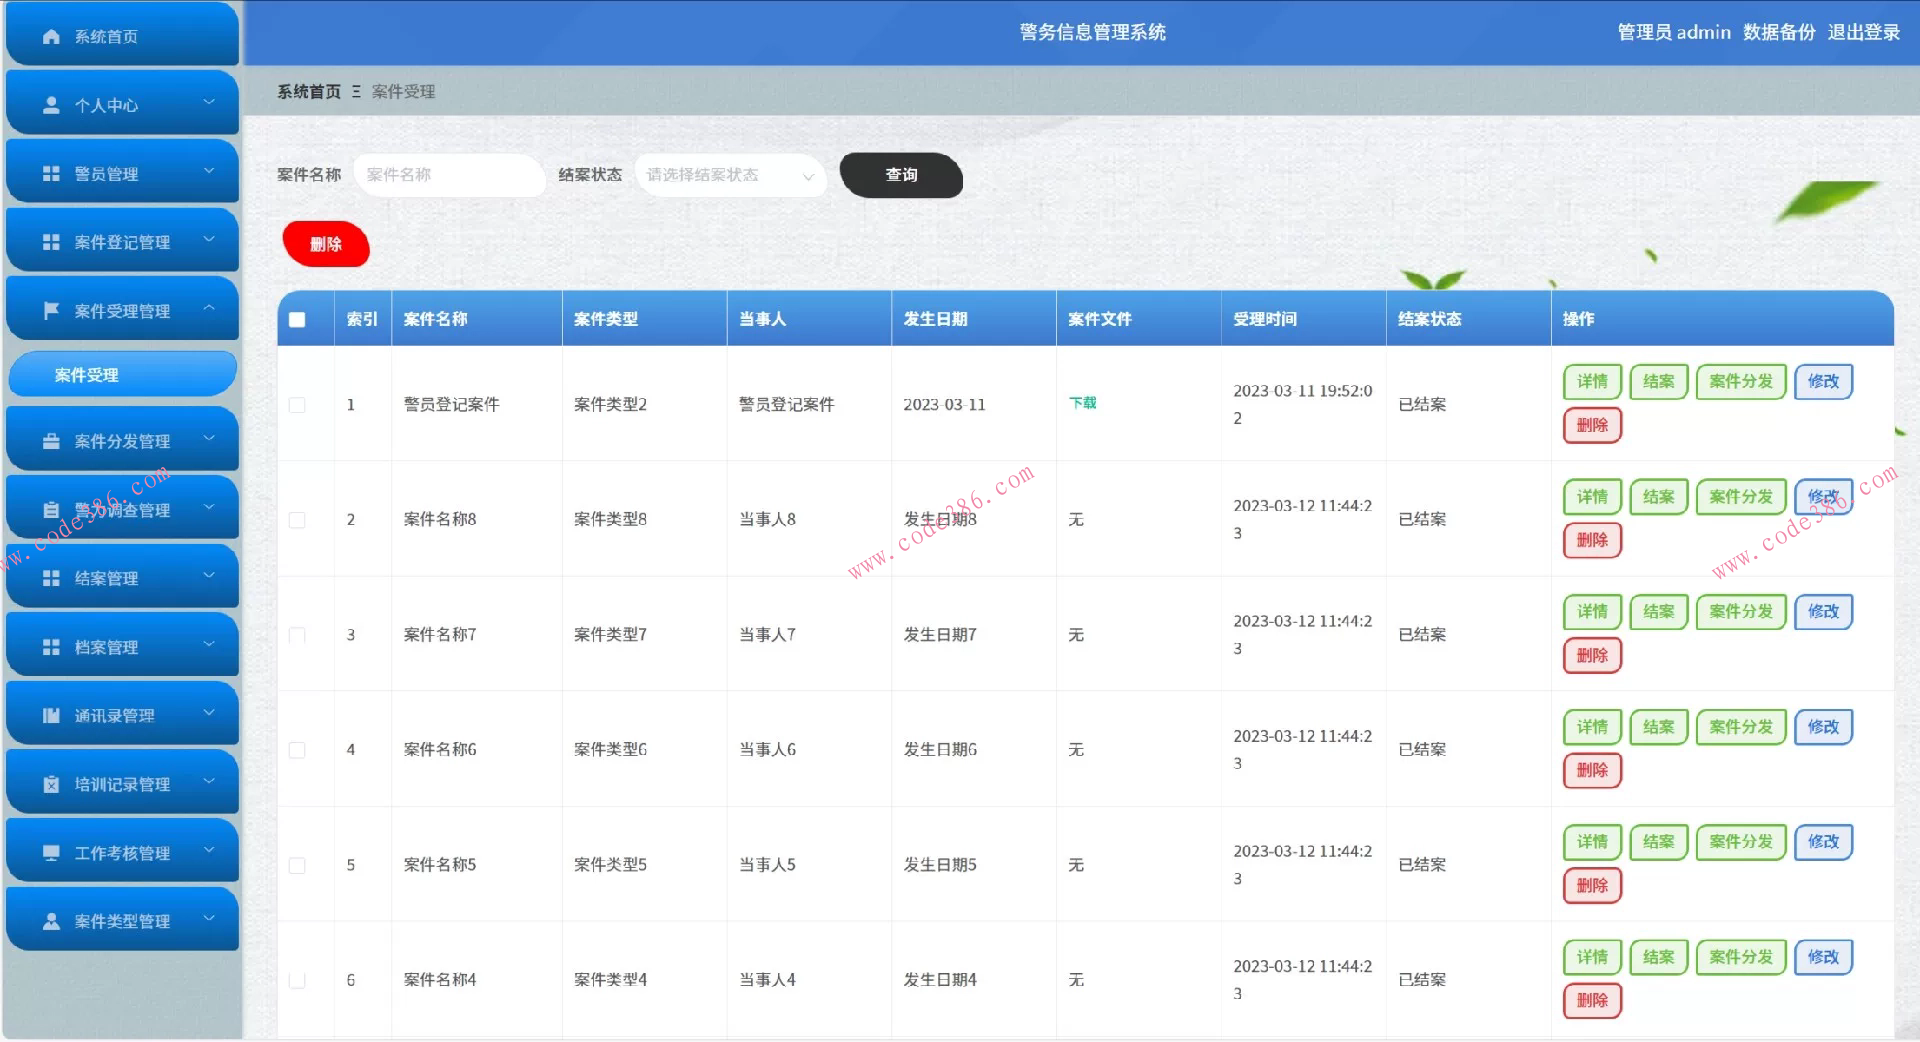
Task: Click the 通讯录管理 contacts icon
Action: 51,714
